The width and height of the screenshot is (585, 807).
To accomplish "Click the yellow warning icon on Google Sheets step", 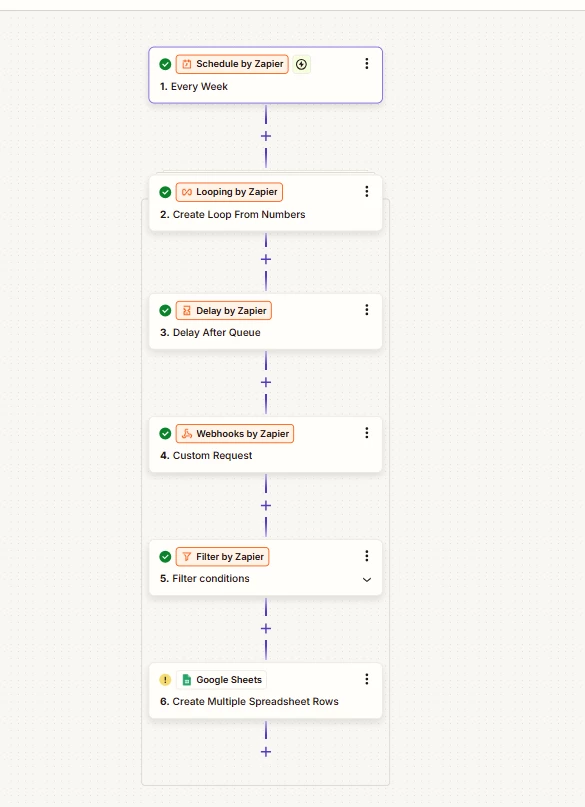I will [165, 680].
